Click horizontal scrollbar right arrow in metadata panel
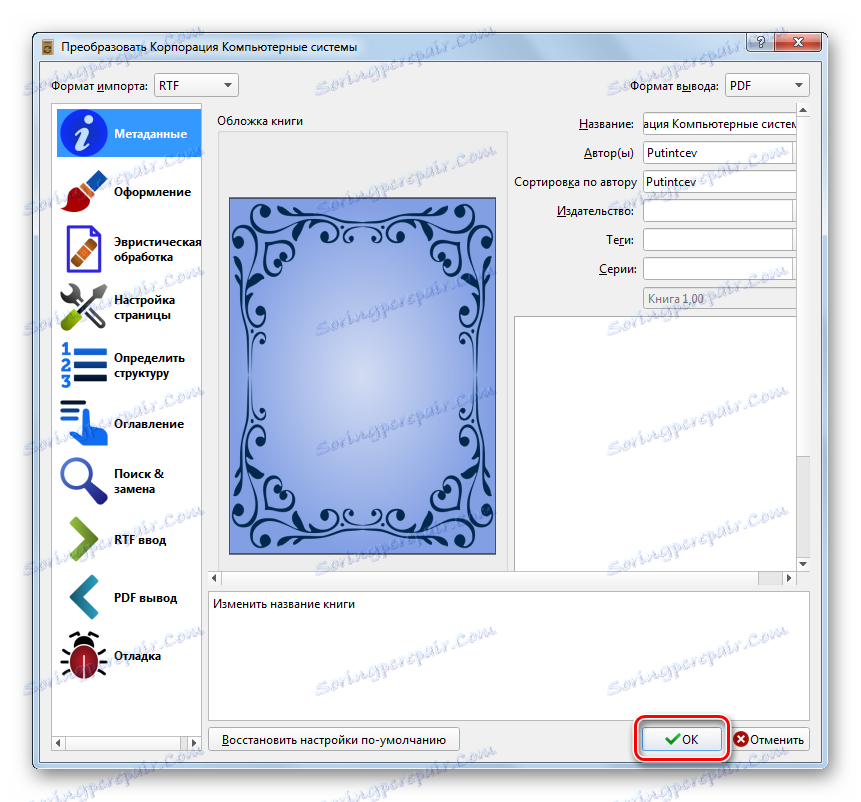 click(789, 578)
